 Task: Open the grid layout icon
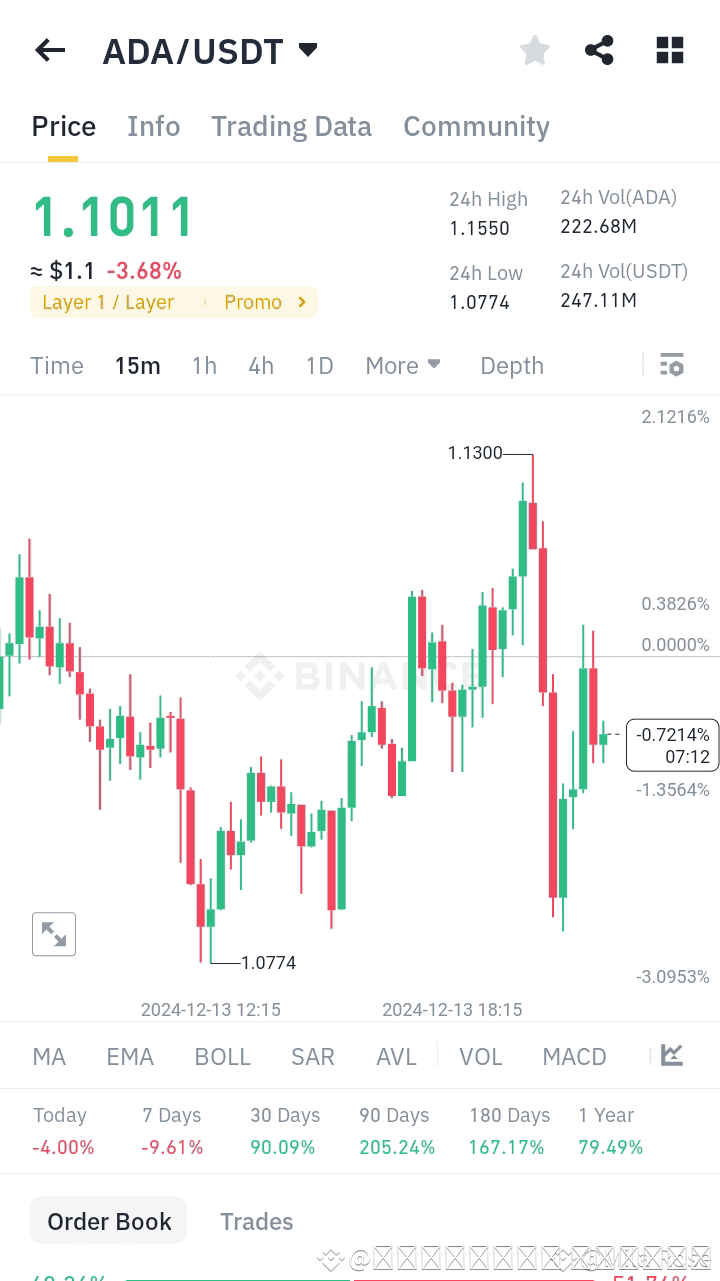click(669, 50)
